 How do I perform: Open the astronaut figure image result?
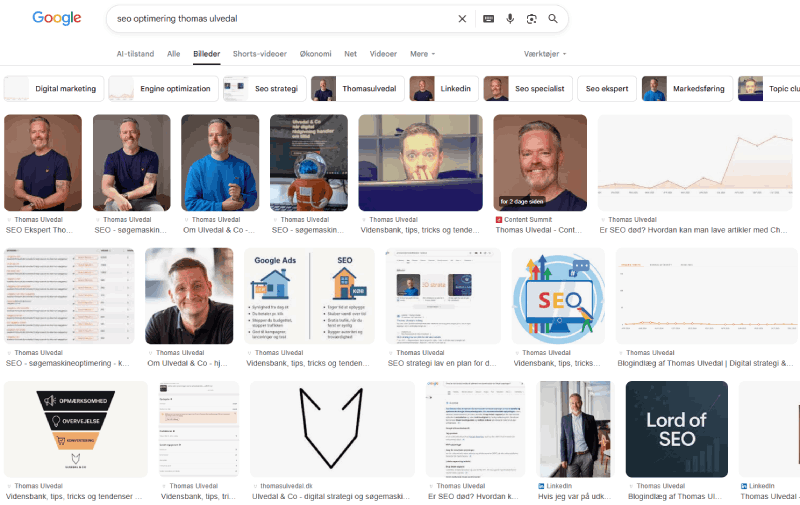point(309,163)
